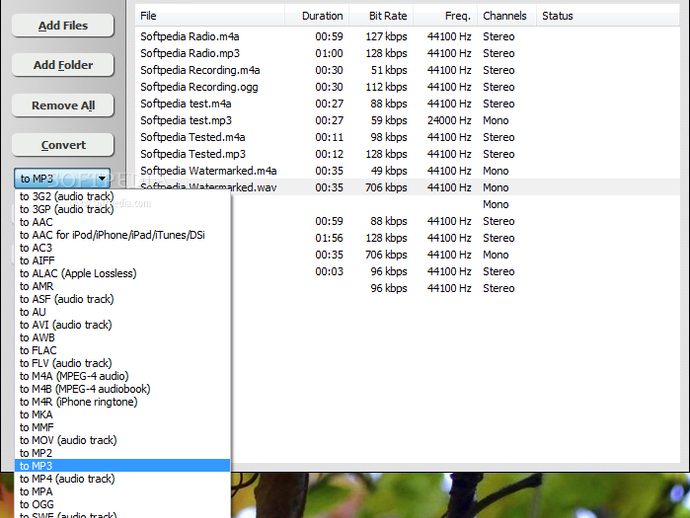The height and width of the screenshot is (518, 690).
Task: Click the 127 kbps bit rate cell
Action: click(386, 37)
